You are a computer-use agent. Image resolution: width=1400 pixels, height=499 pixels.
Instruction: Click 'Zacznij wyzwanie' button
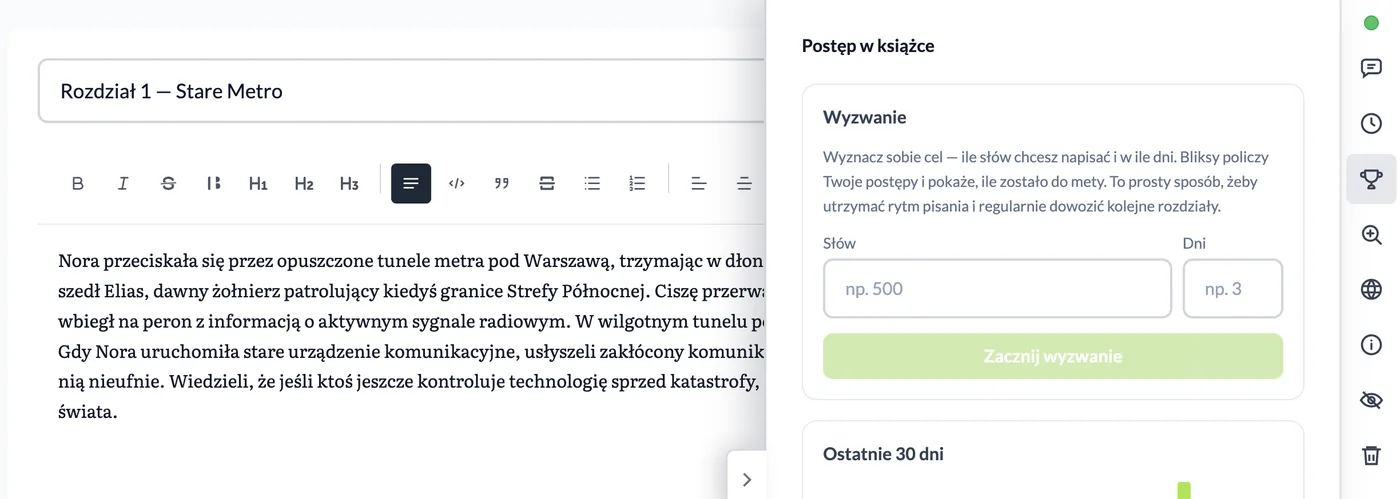(1053, 356)
